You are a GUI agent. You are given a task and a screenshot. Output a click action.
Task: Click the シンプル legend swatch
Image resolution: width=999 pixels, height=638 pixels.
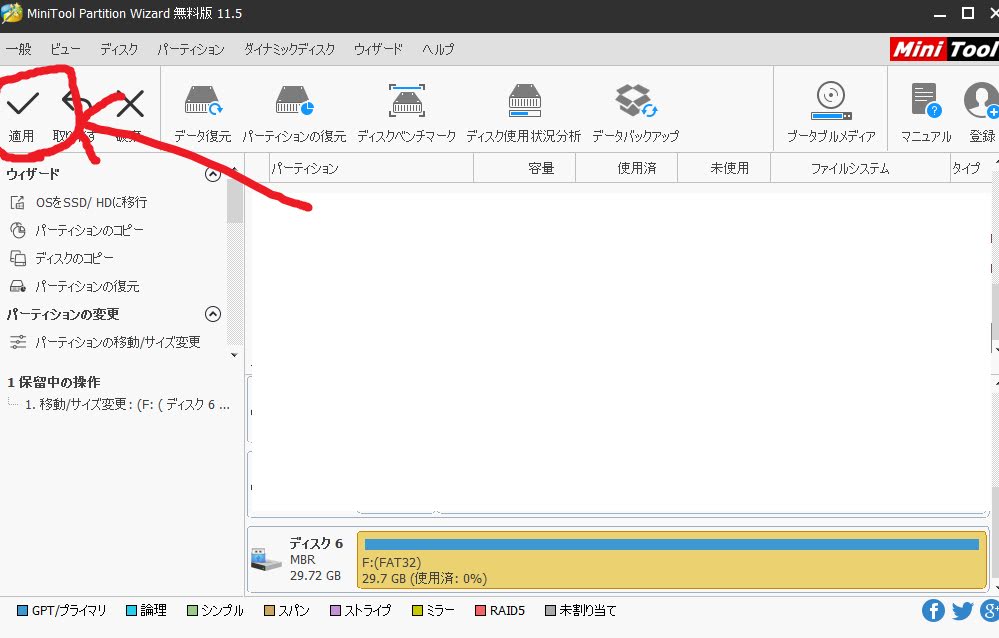click(192, 611)
